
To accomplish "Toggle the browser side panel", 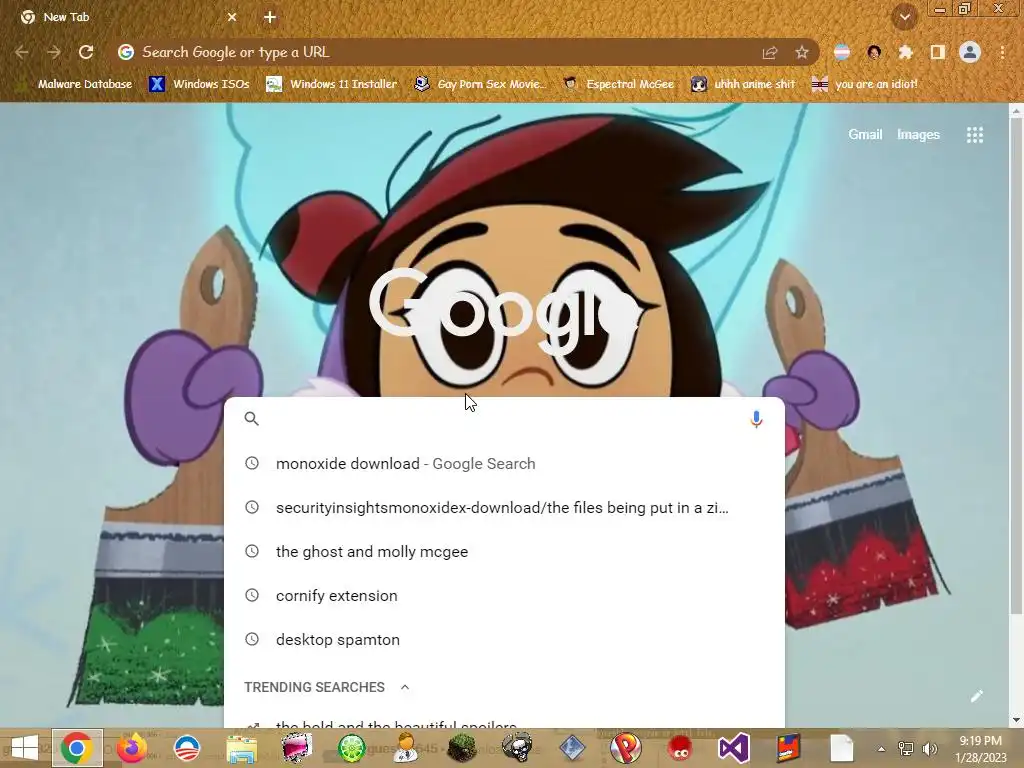I will pyautogui.click(x=937, y=52).
